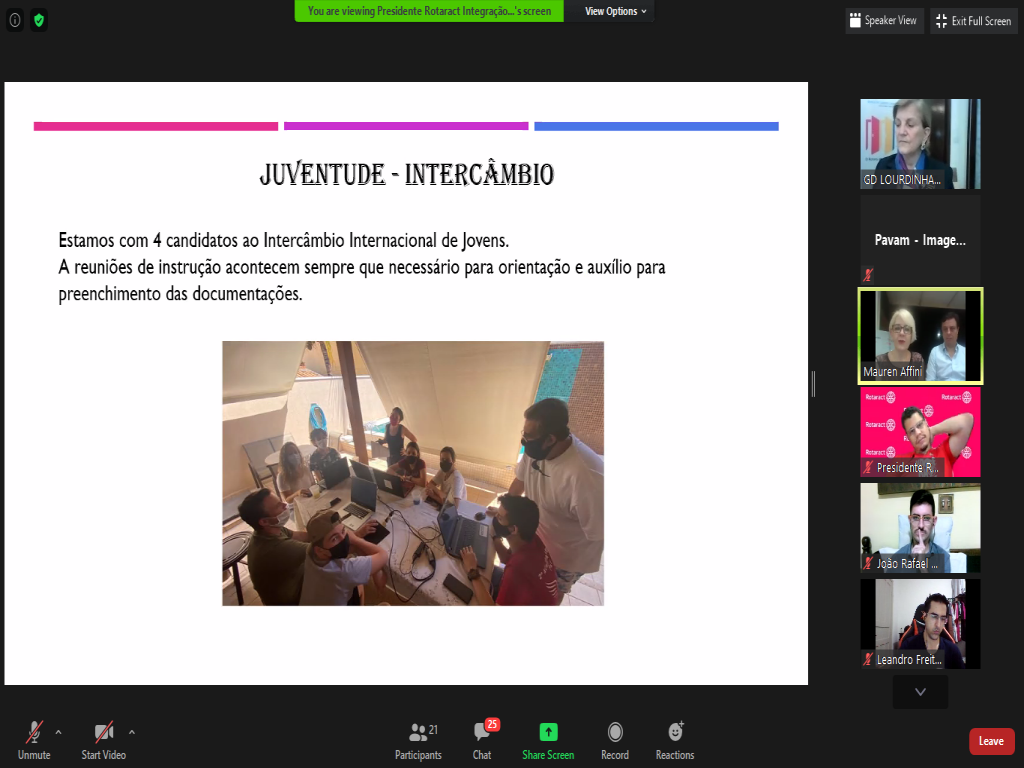Image resolution: width=1024 pixels, height=768 pixels.
Task: Click the green Share Screen icon
Action: (x=547, y=732)
